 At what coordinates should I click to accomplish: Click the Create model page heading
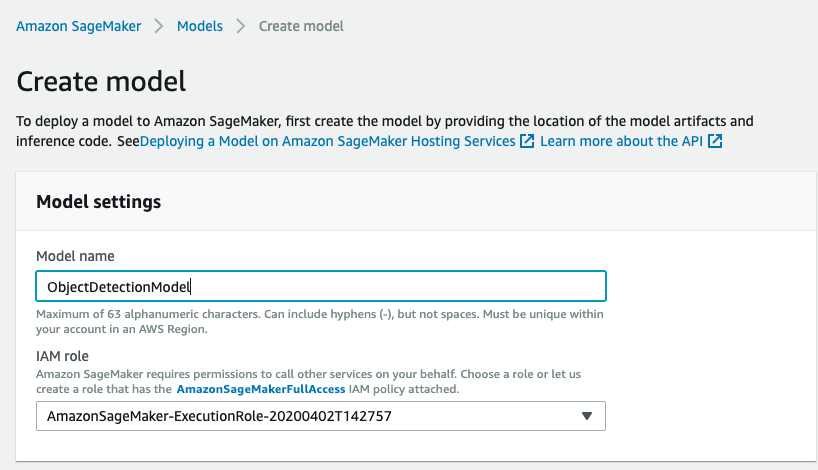click(102, 81)
